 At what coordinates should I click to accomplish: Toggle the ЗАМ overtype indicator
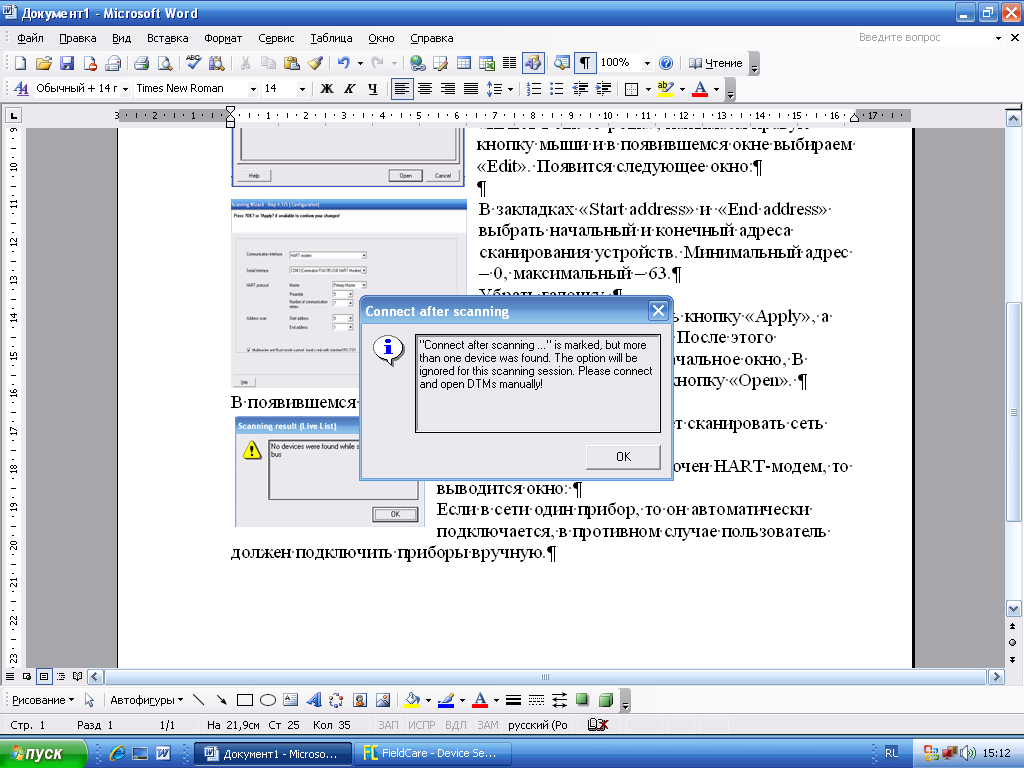pos(488,725)
